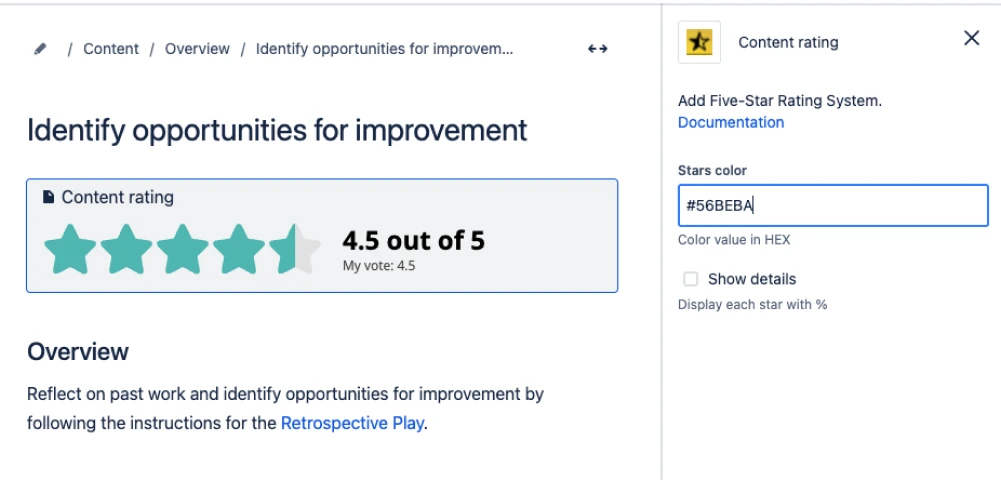Click the second teal rating star
Image resolution: width=1001 pixels, height=480 pixels.
pyautogui.click(x=126, y=249)
